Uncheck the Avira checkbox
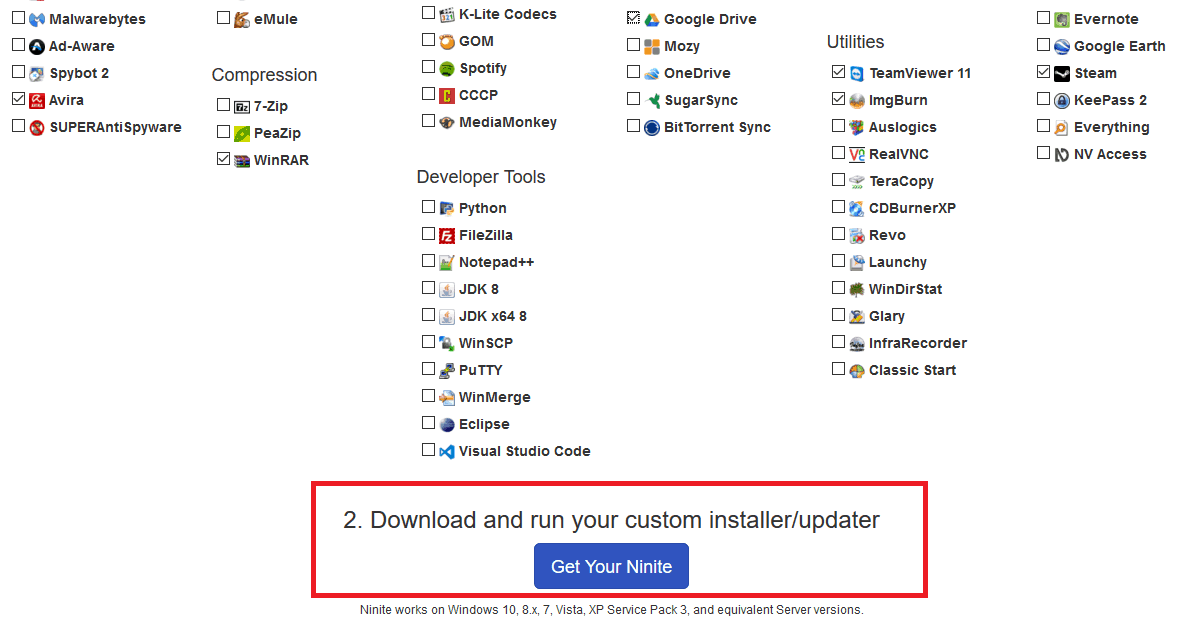This screenshot has width=1185, height=627. 19,99
